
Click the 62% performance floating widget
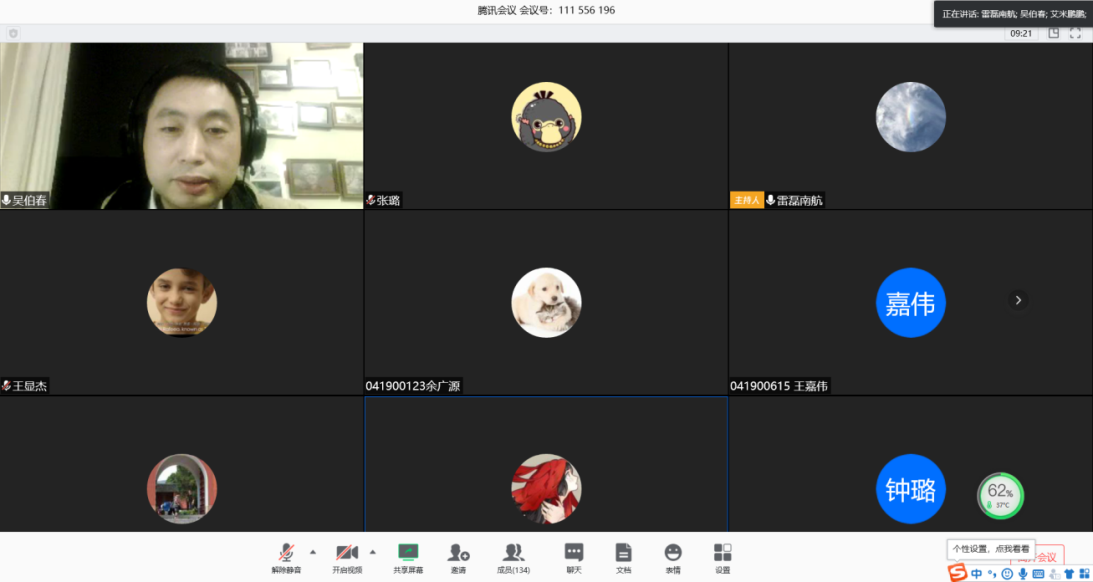[x=1000, y=495]
